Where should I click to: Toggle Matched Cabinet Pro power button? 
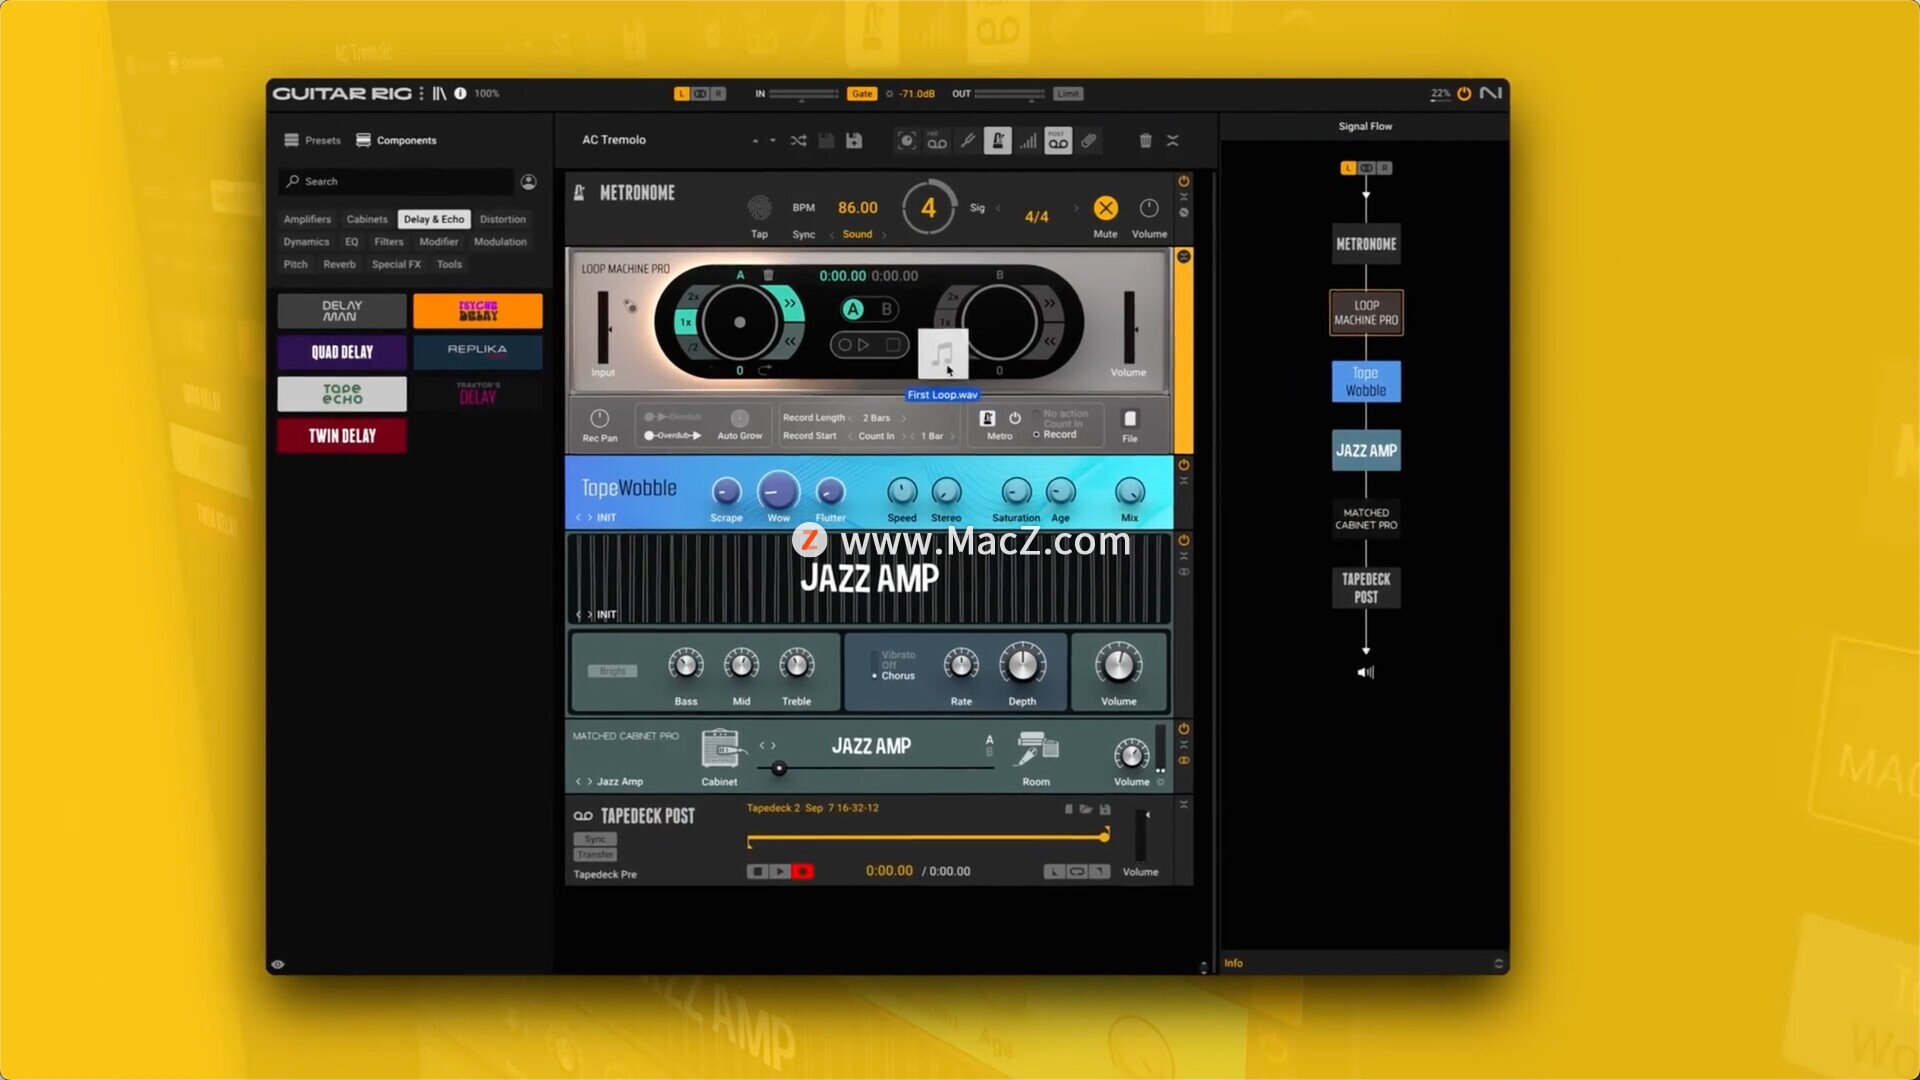click(1184, 729)
